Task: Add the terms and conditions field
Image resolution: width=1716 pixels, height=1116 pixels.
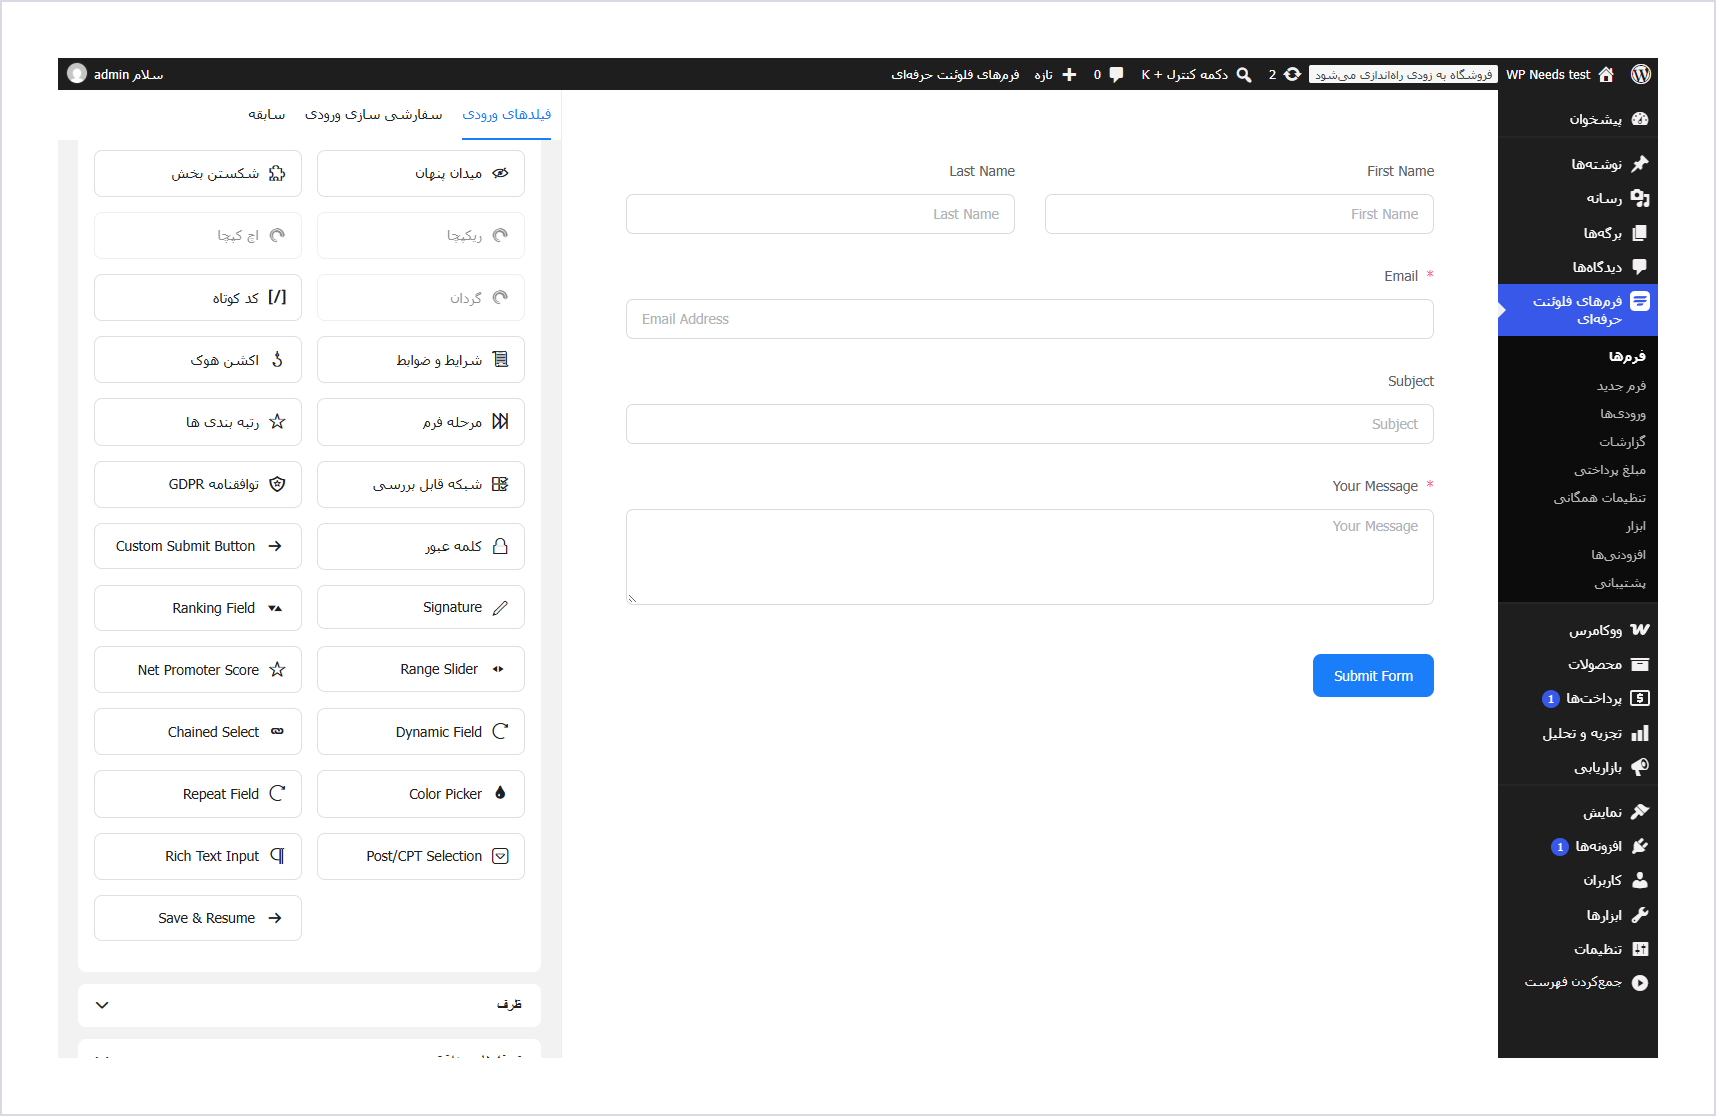Action: point(421,359)
